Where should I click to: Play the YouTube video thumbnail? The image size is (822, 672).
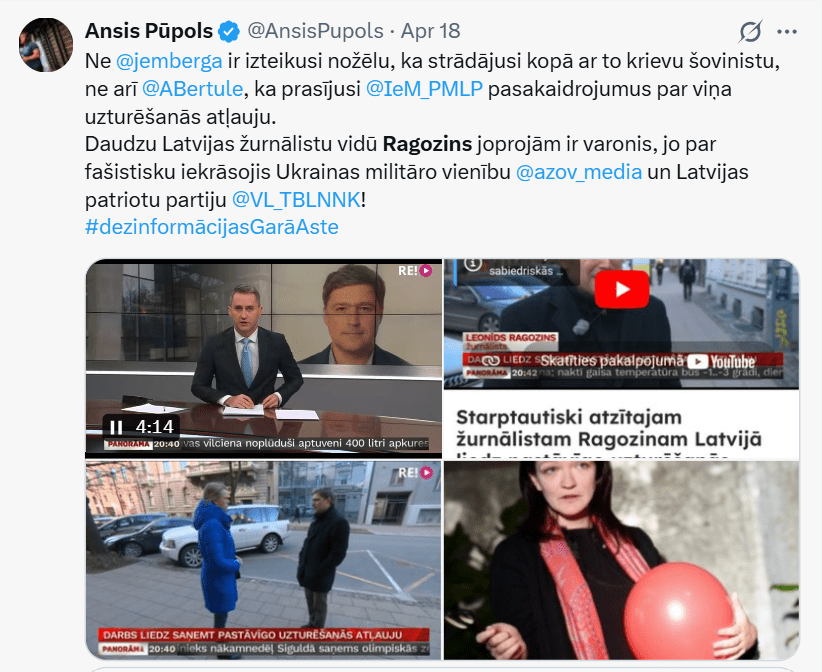622,289
